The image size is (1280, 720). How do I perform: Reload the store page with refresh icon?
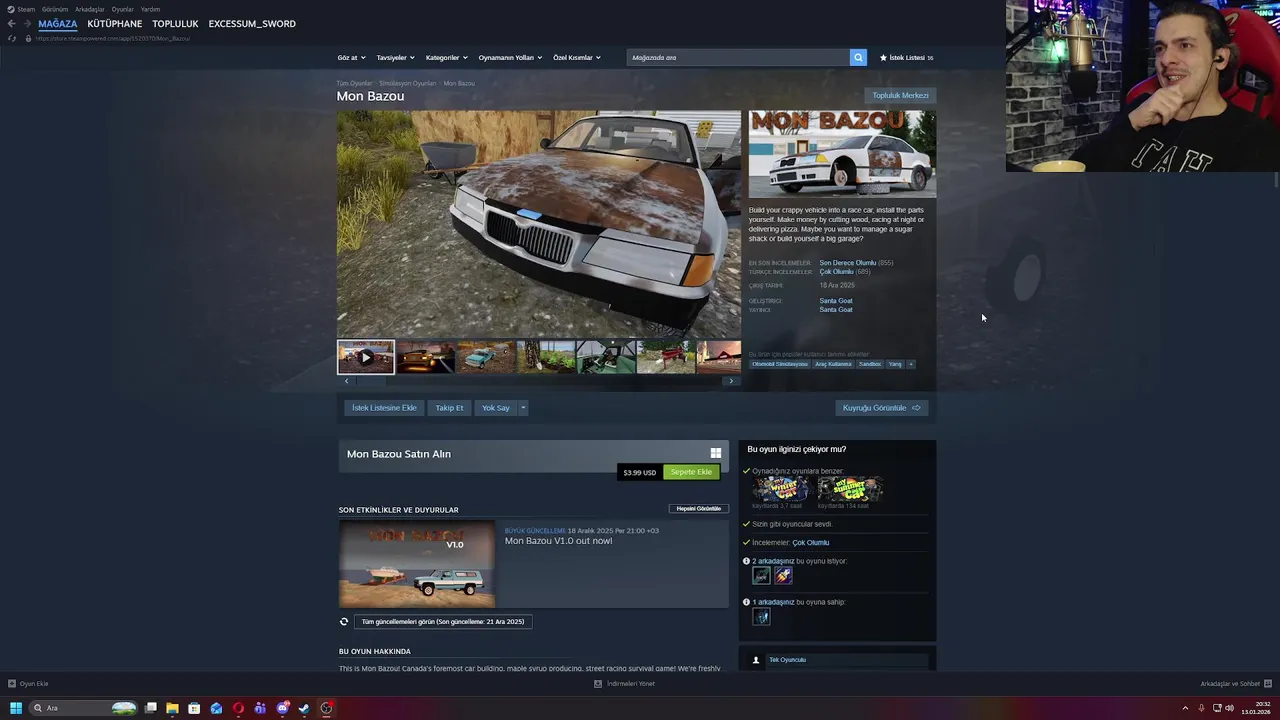12,38
